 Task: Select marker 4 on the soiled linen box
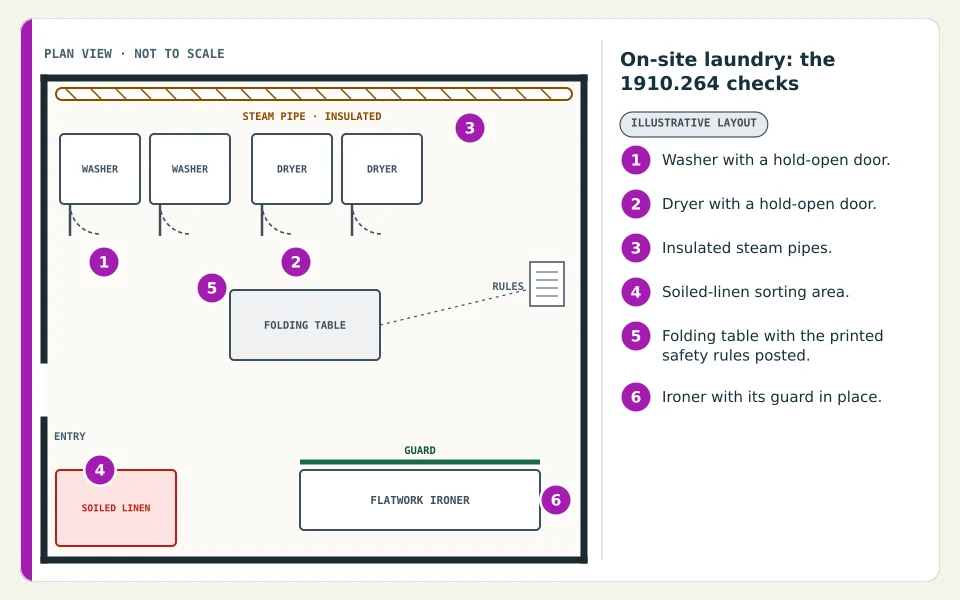tap(100, 470)
